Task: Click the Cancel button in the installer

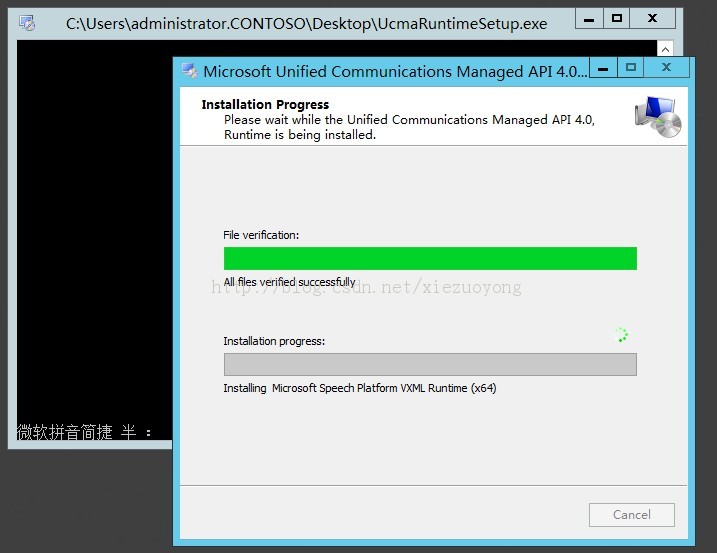Action: (631, 515)
